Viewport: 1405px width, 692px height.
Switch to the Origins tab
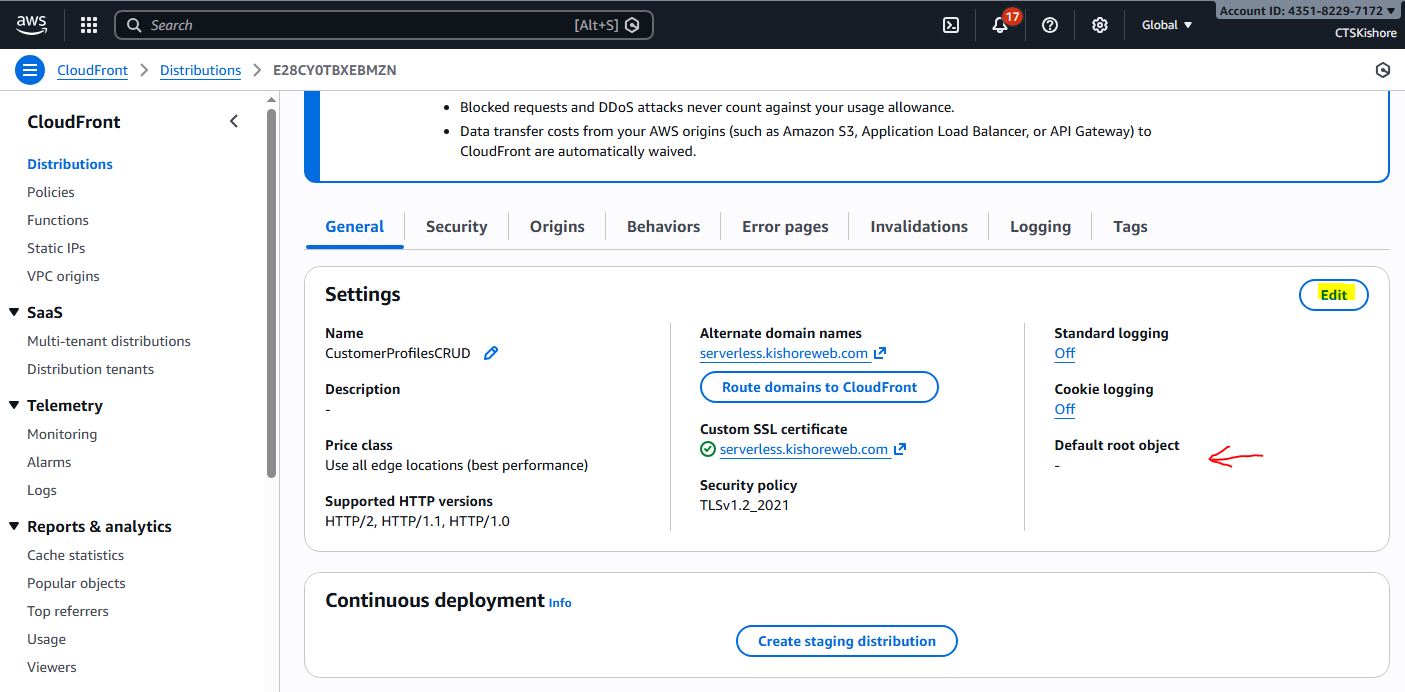click(557, 226)
